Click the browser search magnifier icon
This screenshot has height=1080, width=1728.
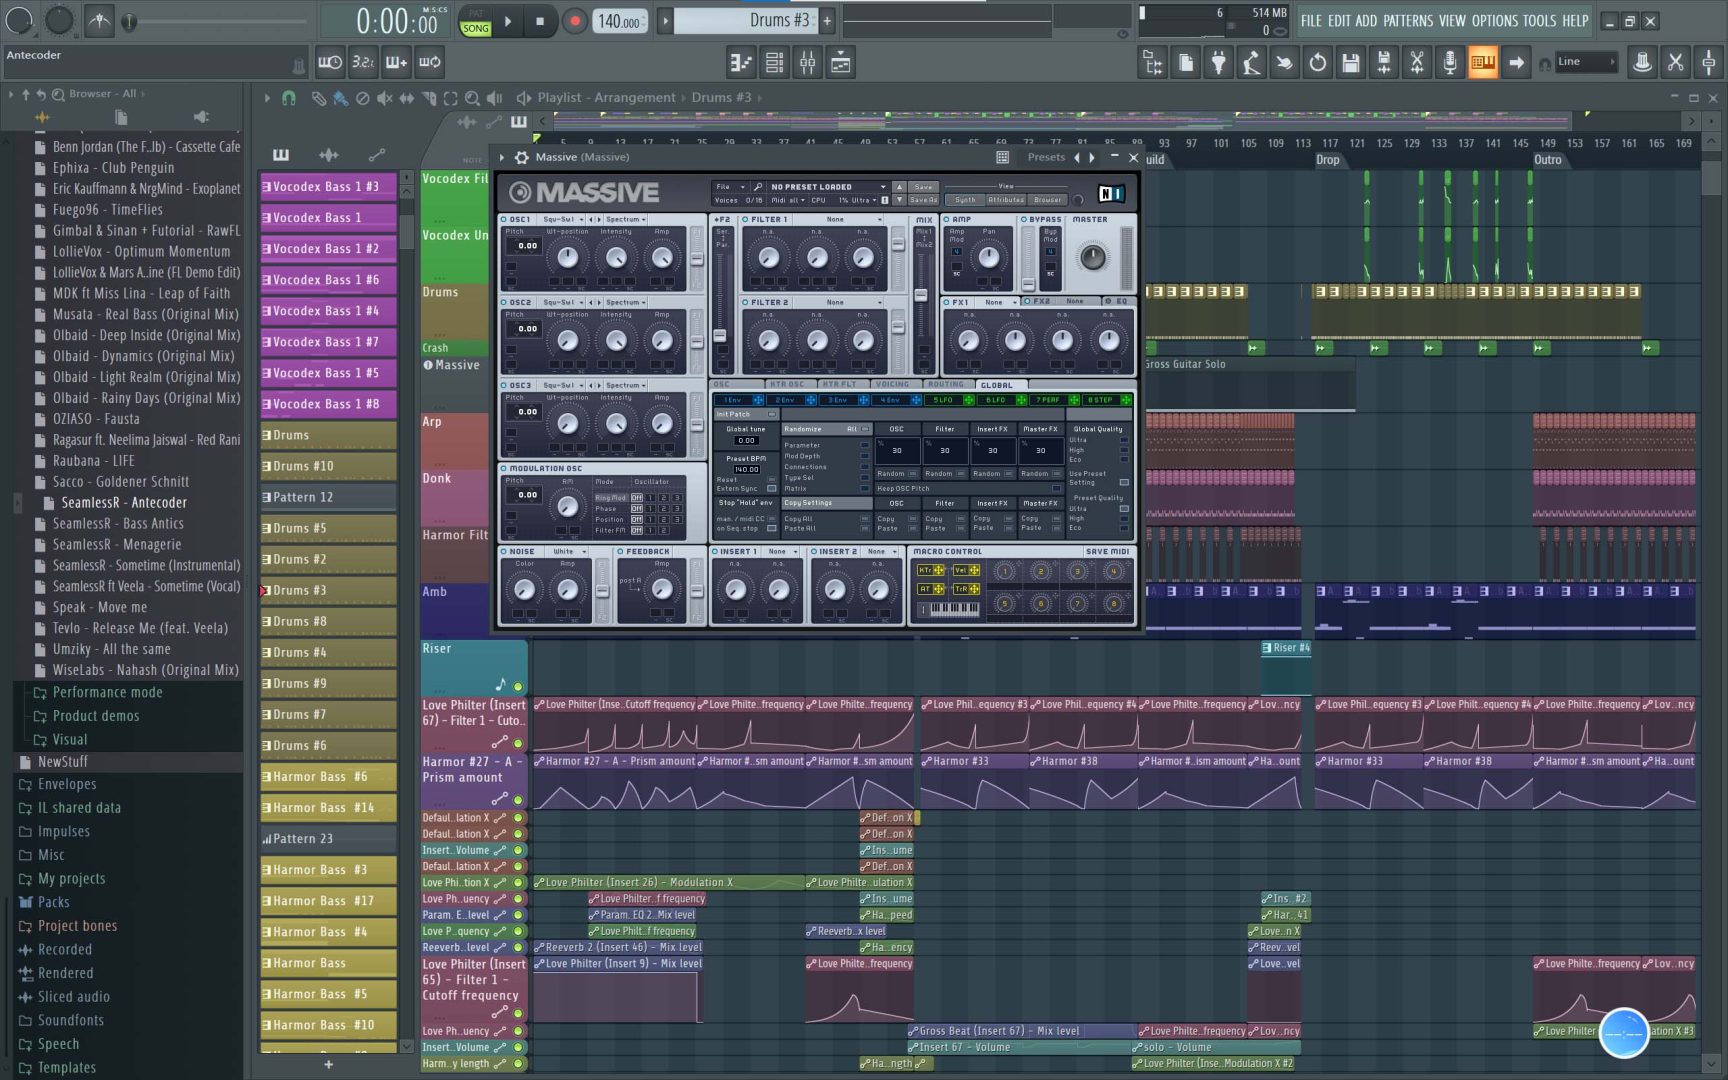[x=58, y=94]
